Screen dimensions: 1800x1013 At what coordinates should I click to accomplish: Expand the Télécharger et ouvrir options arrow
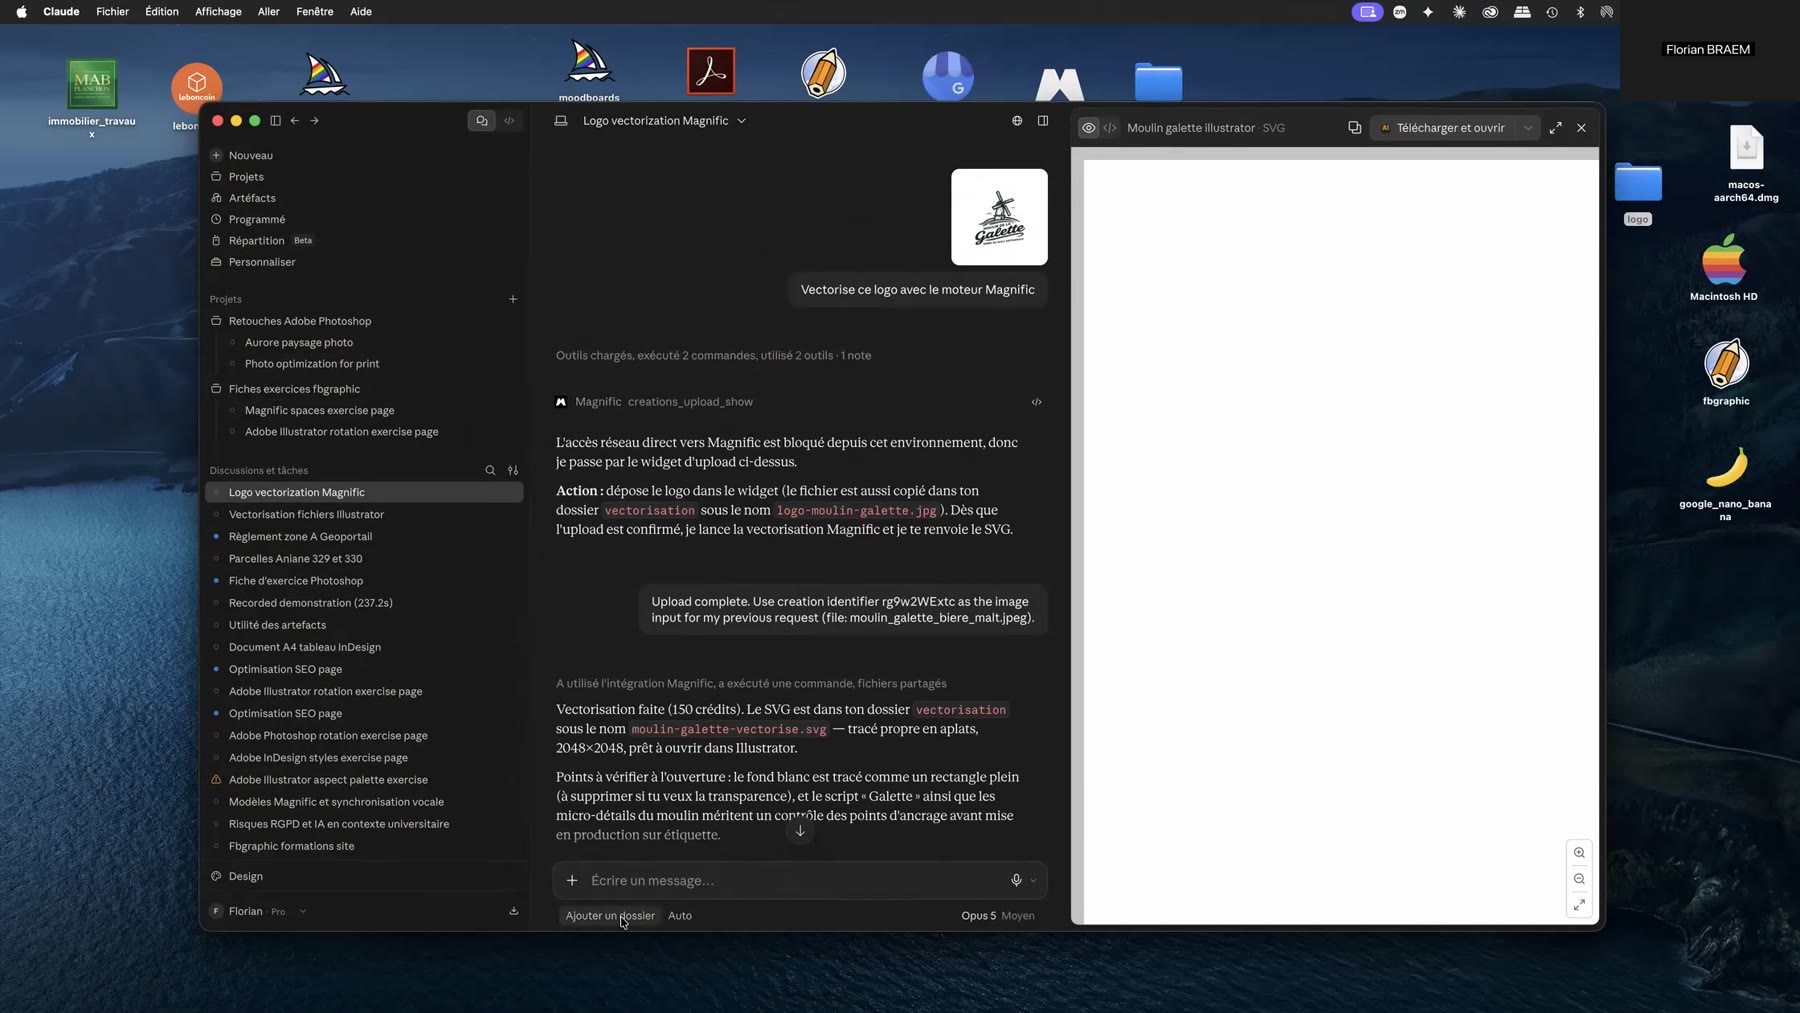point(1528,128)
